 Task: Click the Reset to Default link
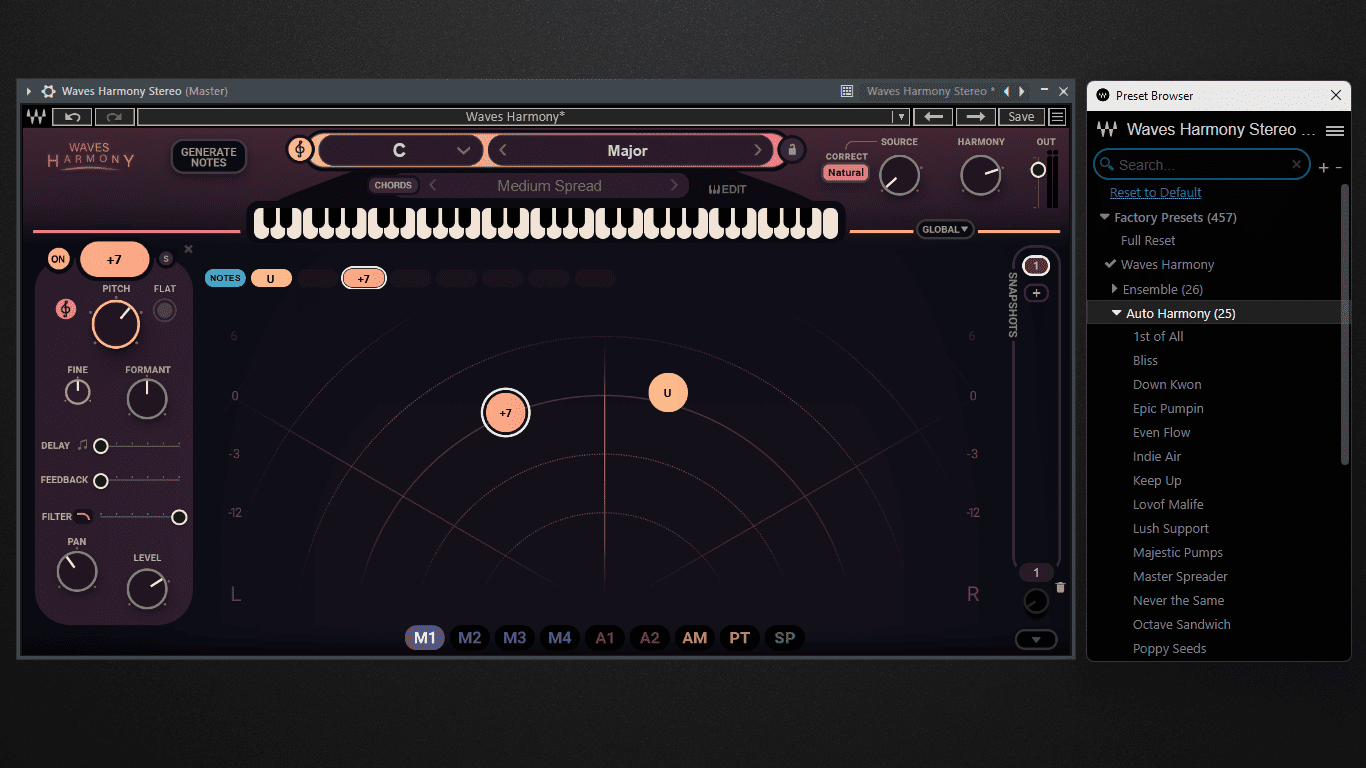coord(1155,193)
